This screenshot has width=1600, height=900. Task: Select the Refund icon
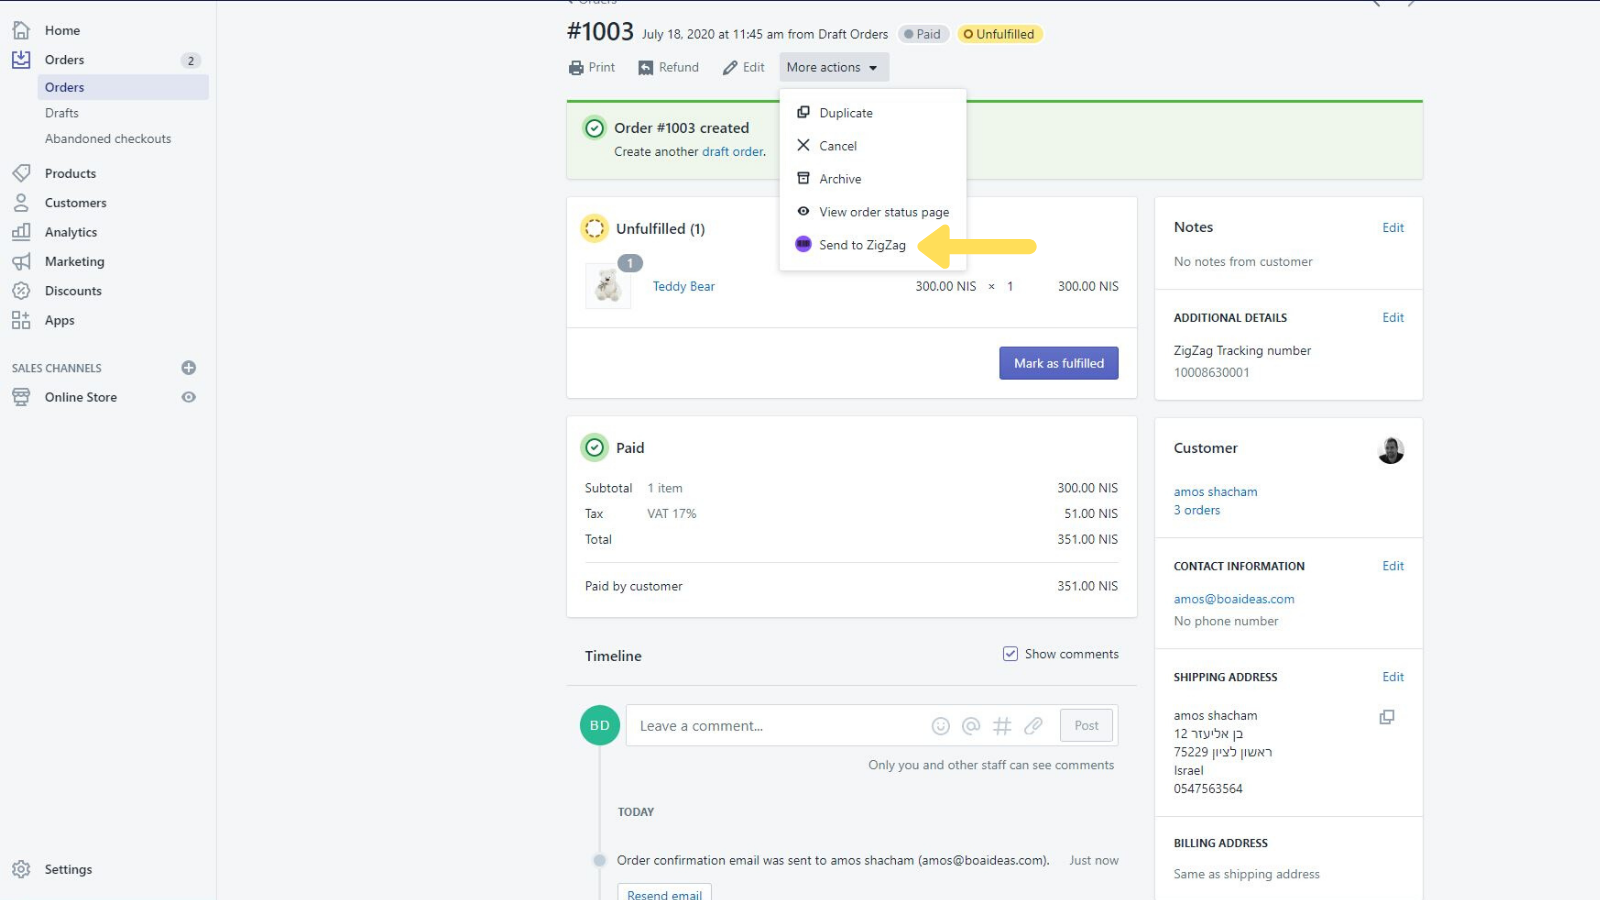coord(644,67)
